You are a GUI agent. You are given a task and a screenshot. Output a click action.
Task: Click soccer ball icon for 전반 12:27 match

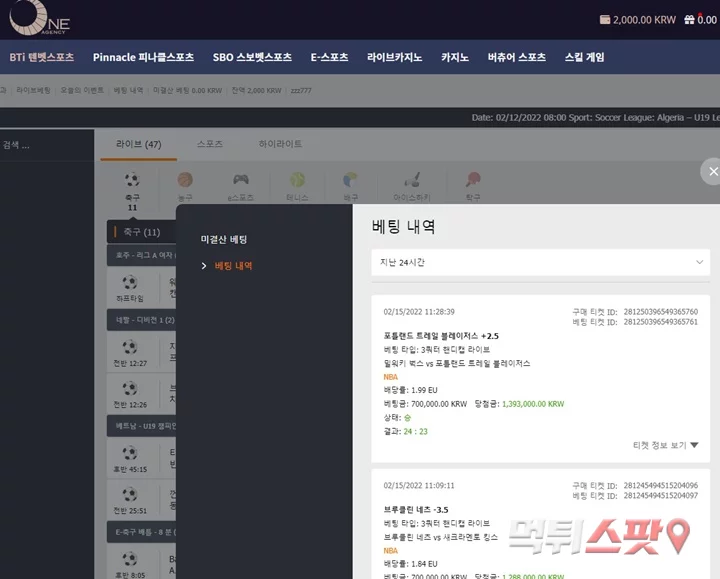pyautogui.click(x=130, y=347)
